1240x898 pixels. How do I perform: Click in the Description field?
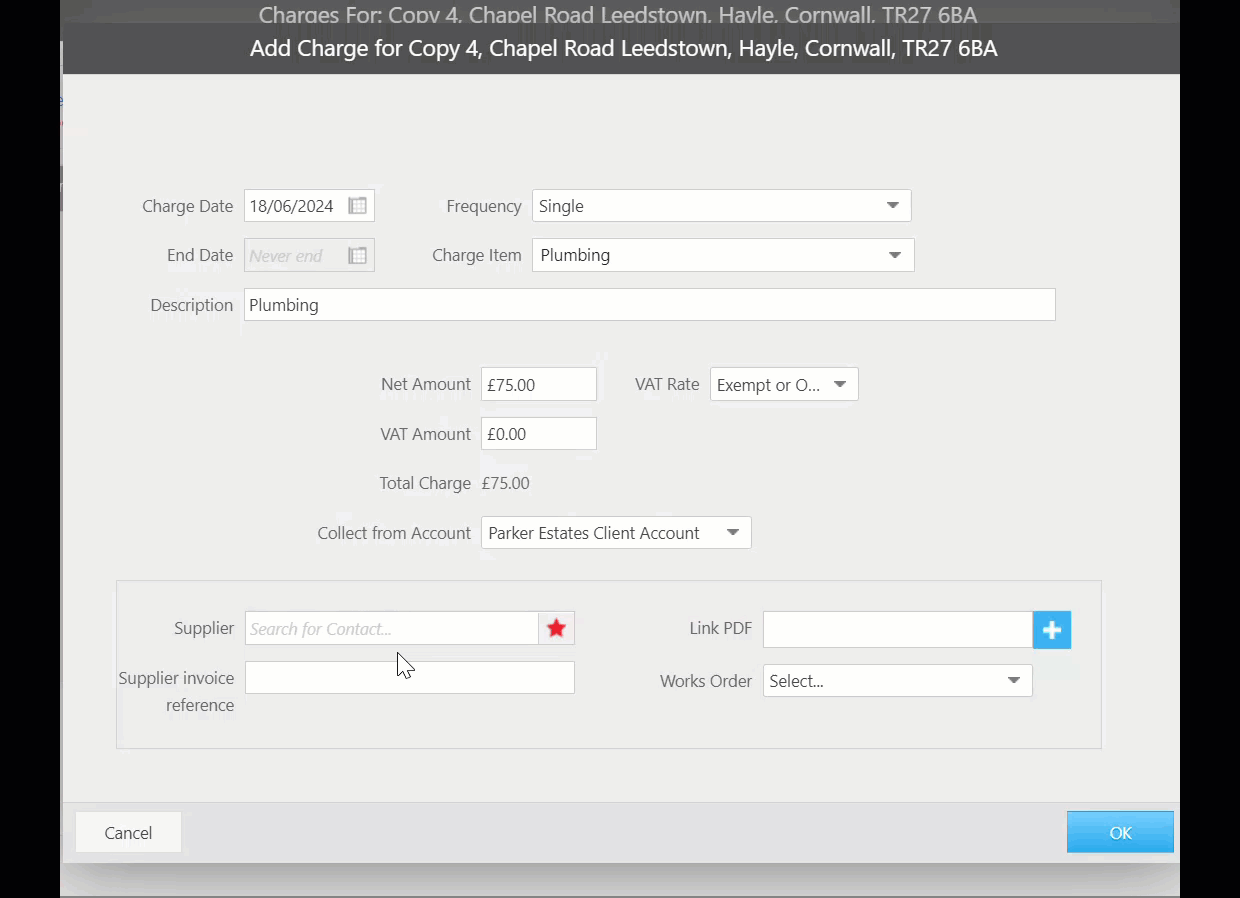[x=649, y=305]
